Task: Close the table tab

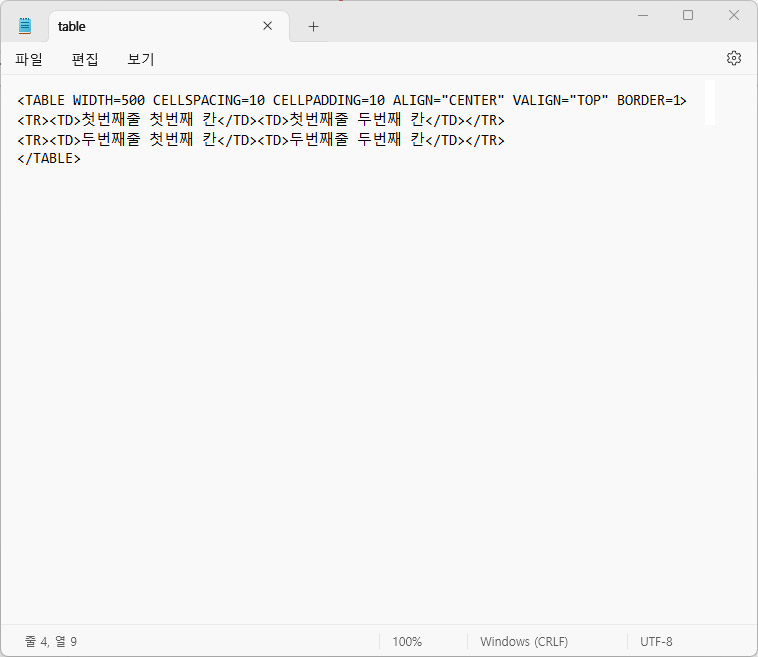Action: pos(267,26)
